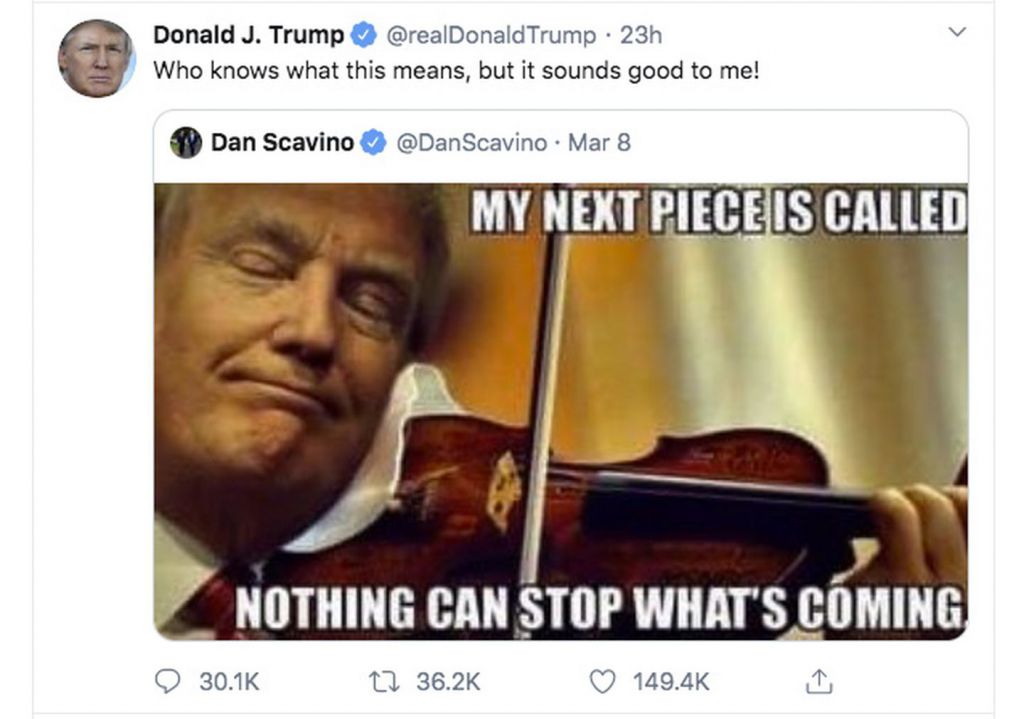Open the violin meme image
The height and width of the screenshot is (719, 1024).
coord(561,411)
